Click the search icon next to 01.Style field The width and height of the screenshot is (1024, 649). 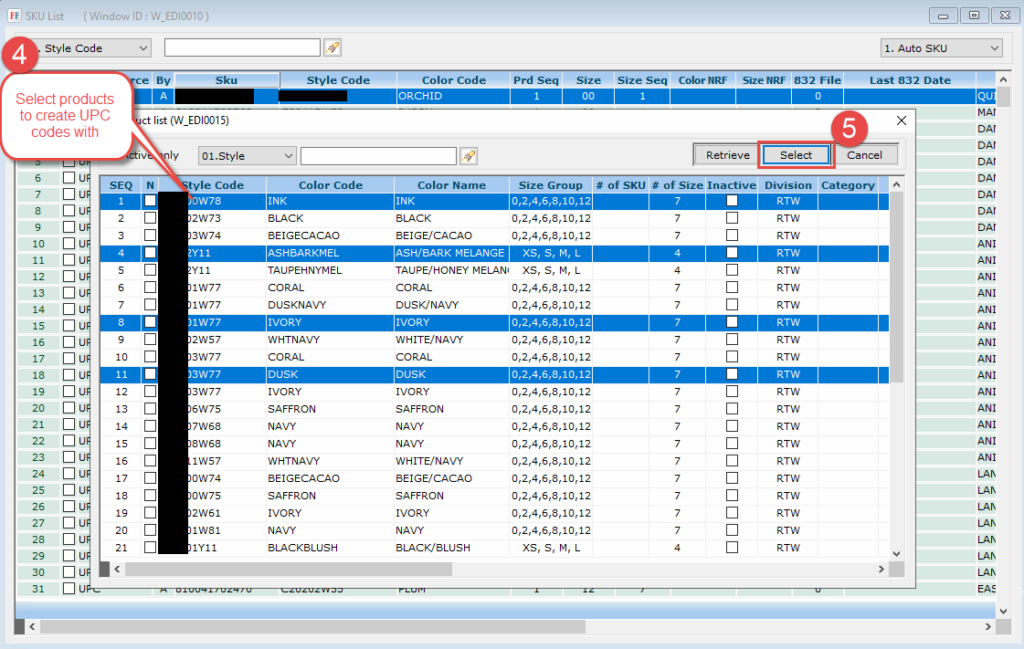(x=468, y=156)
